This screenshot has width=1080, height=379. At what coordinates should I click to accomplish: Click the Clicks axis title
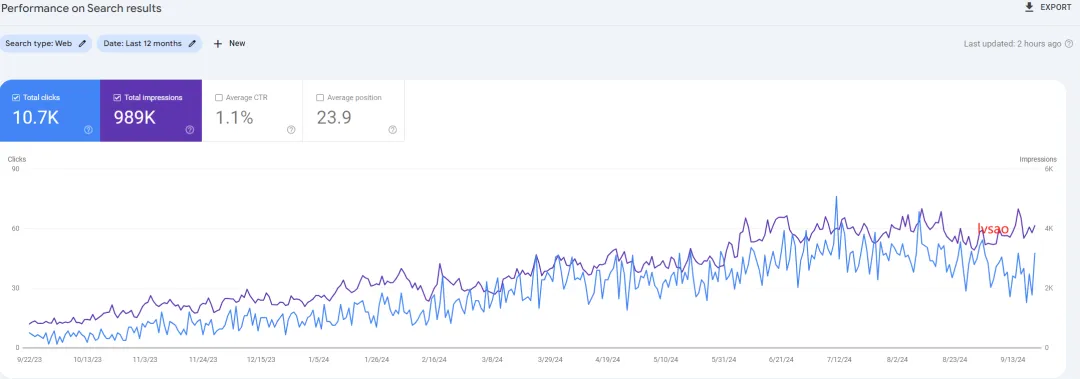(17, 159)
